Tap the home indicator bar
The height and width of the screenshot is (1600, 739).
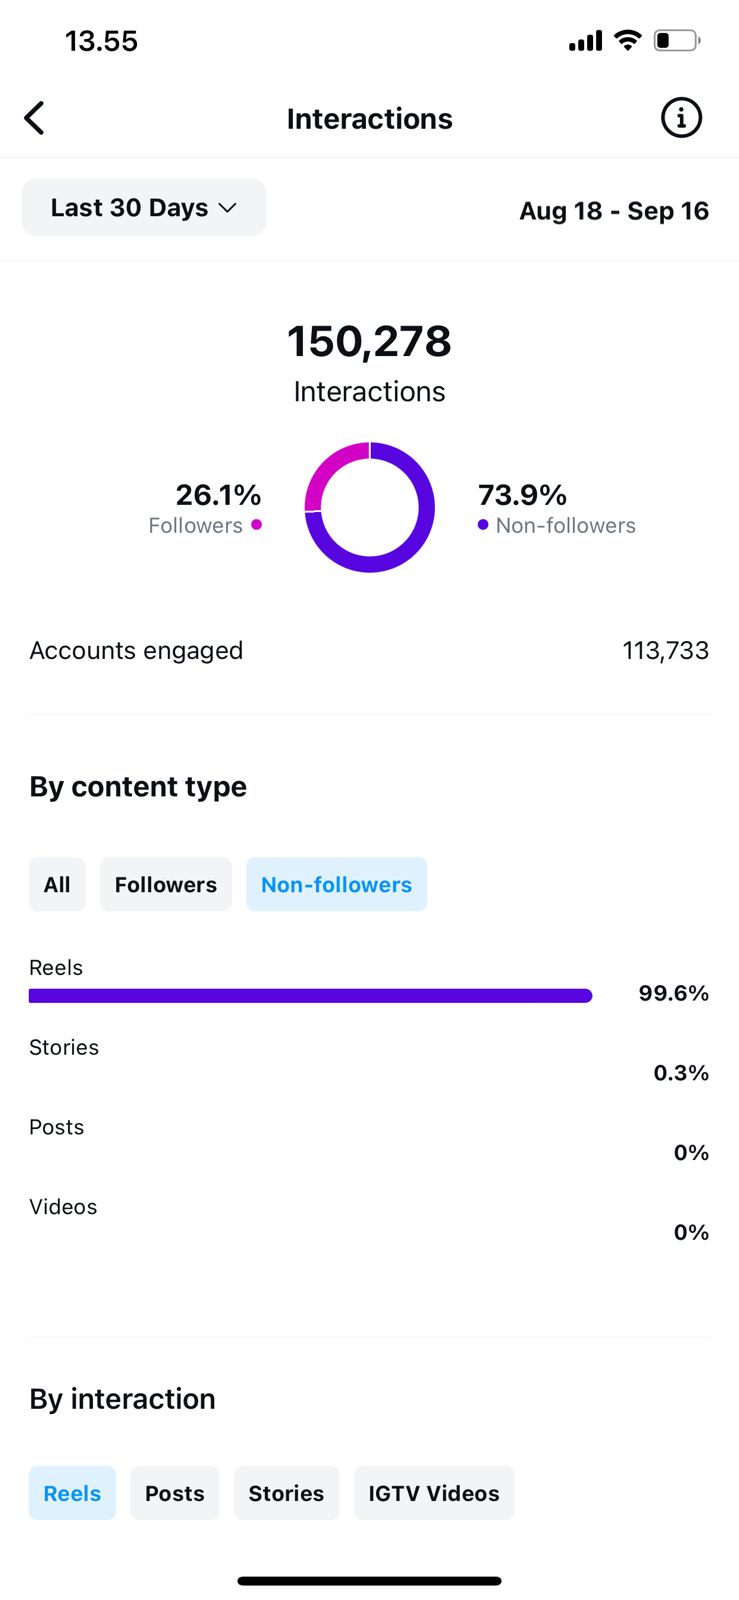click(x=369, y=1581)
